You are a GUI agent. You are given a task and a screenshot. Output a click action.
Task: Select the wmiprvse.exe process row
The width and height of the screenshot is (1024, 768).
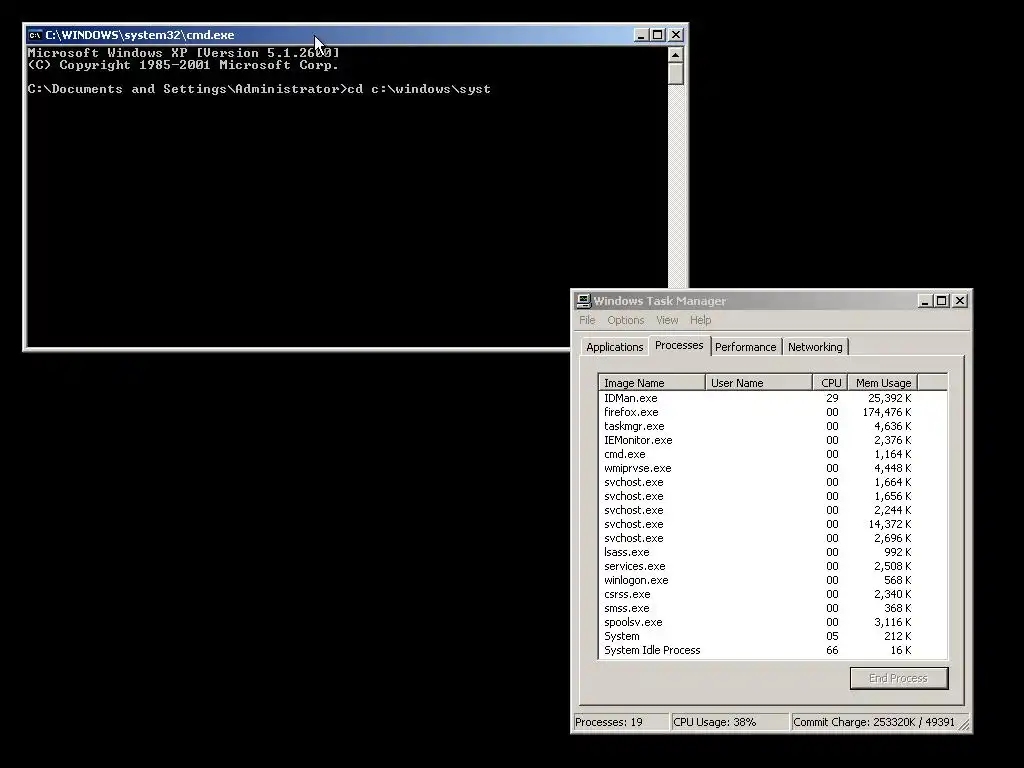click(x=773, y=468)
